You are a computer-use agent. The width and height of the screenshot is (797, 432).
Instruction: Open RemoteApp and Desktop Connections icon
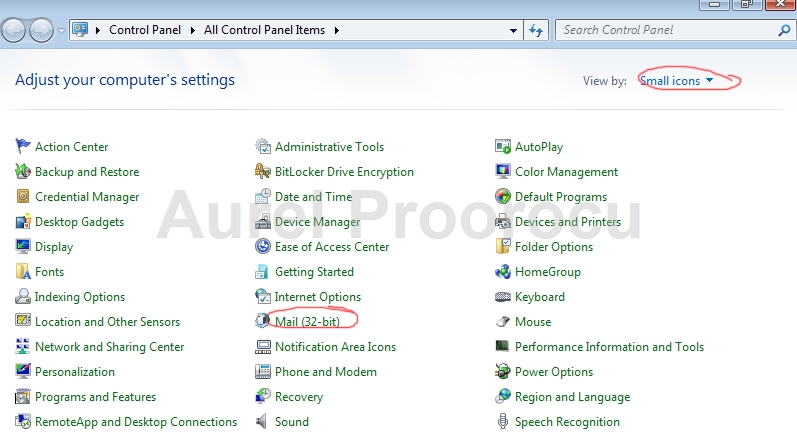point(23,421)
